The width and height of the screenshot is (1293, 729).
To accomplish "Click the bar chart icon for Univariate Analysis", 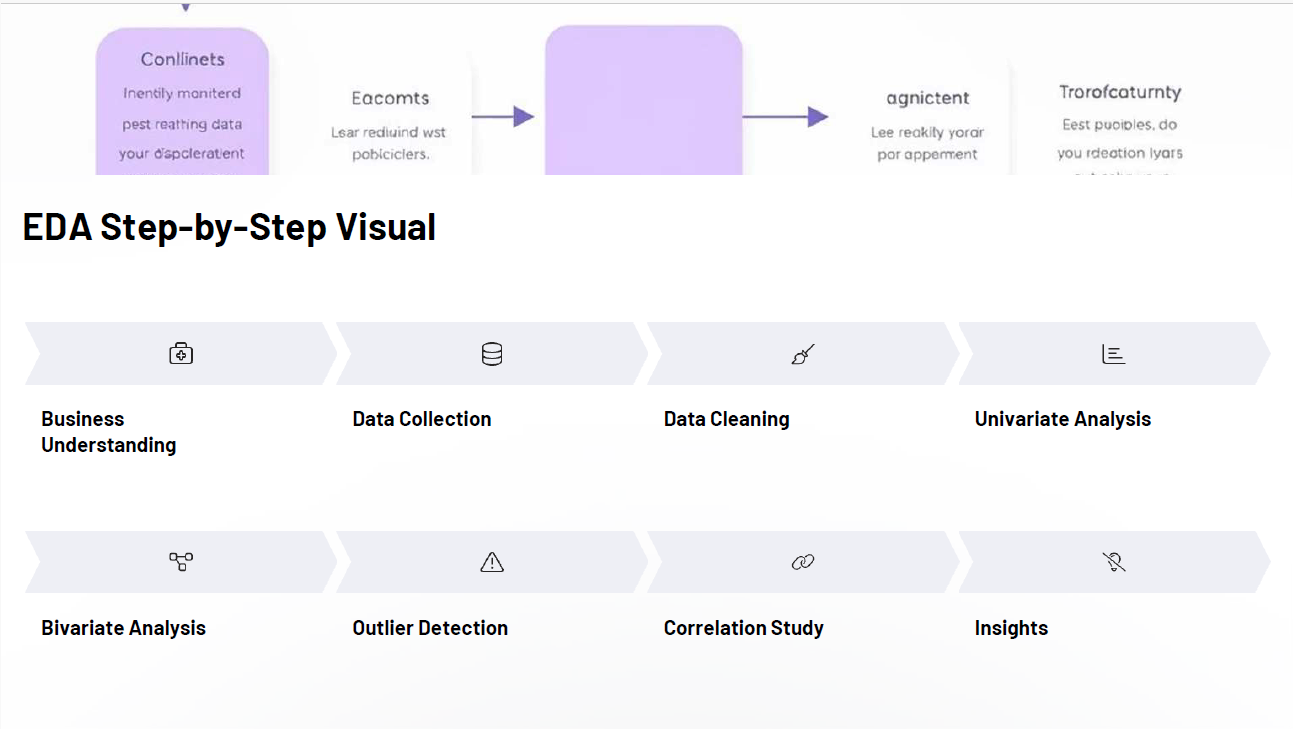I will pyautogui.click(x=1113, y=354).
